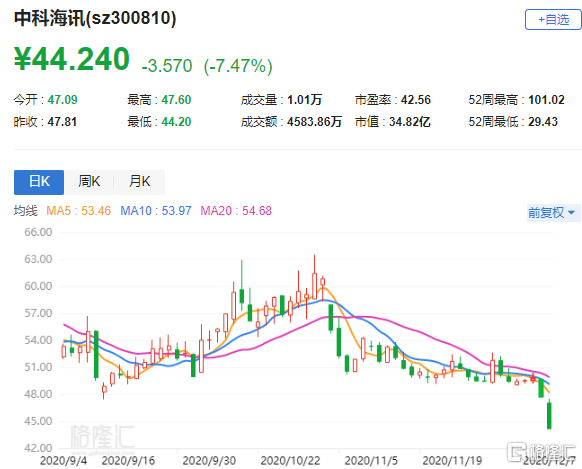Click the 2020/9/30 date axis label
Screen dimensions: 582x469
209,461
